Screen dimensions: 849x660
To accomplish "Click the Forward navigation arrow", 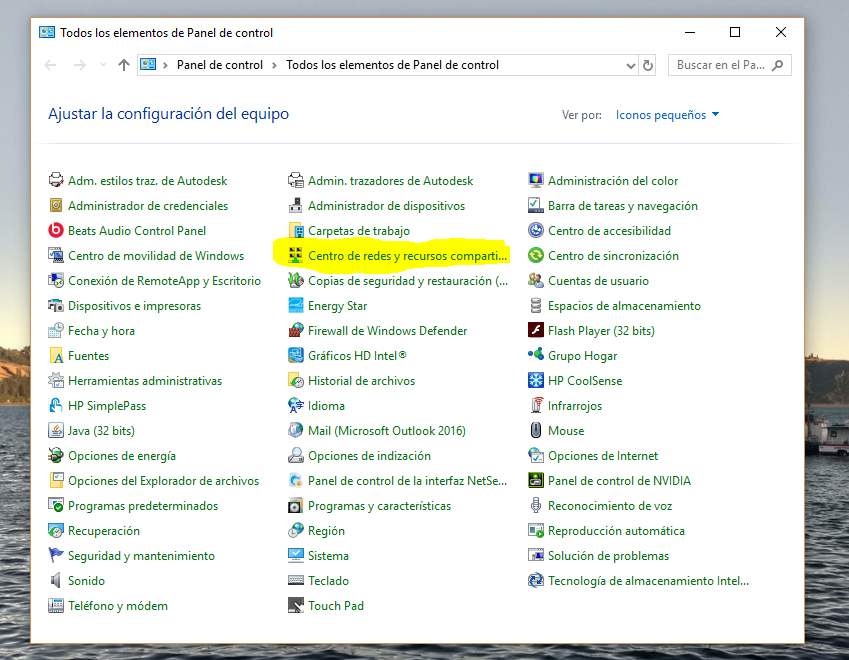I will [x=80, y=65].
